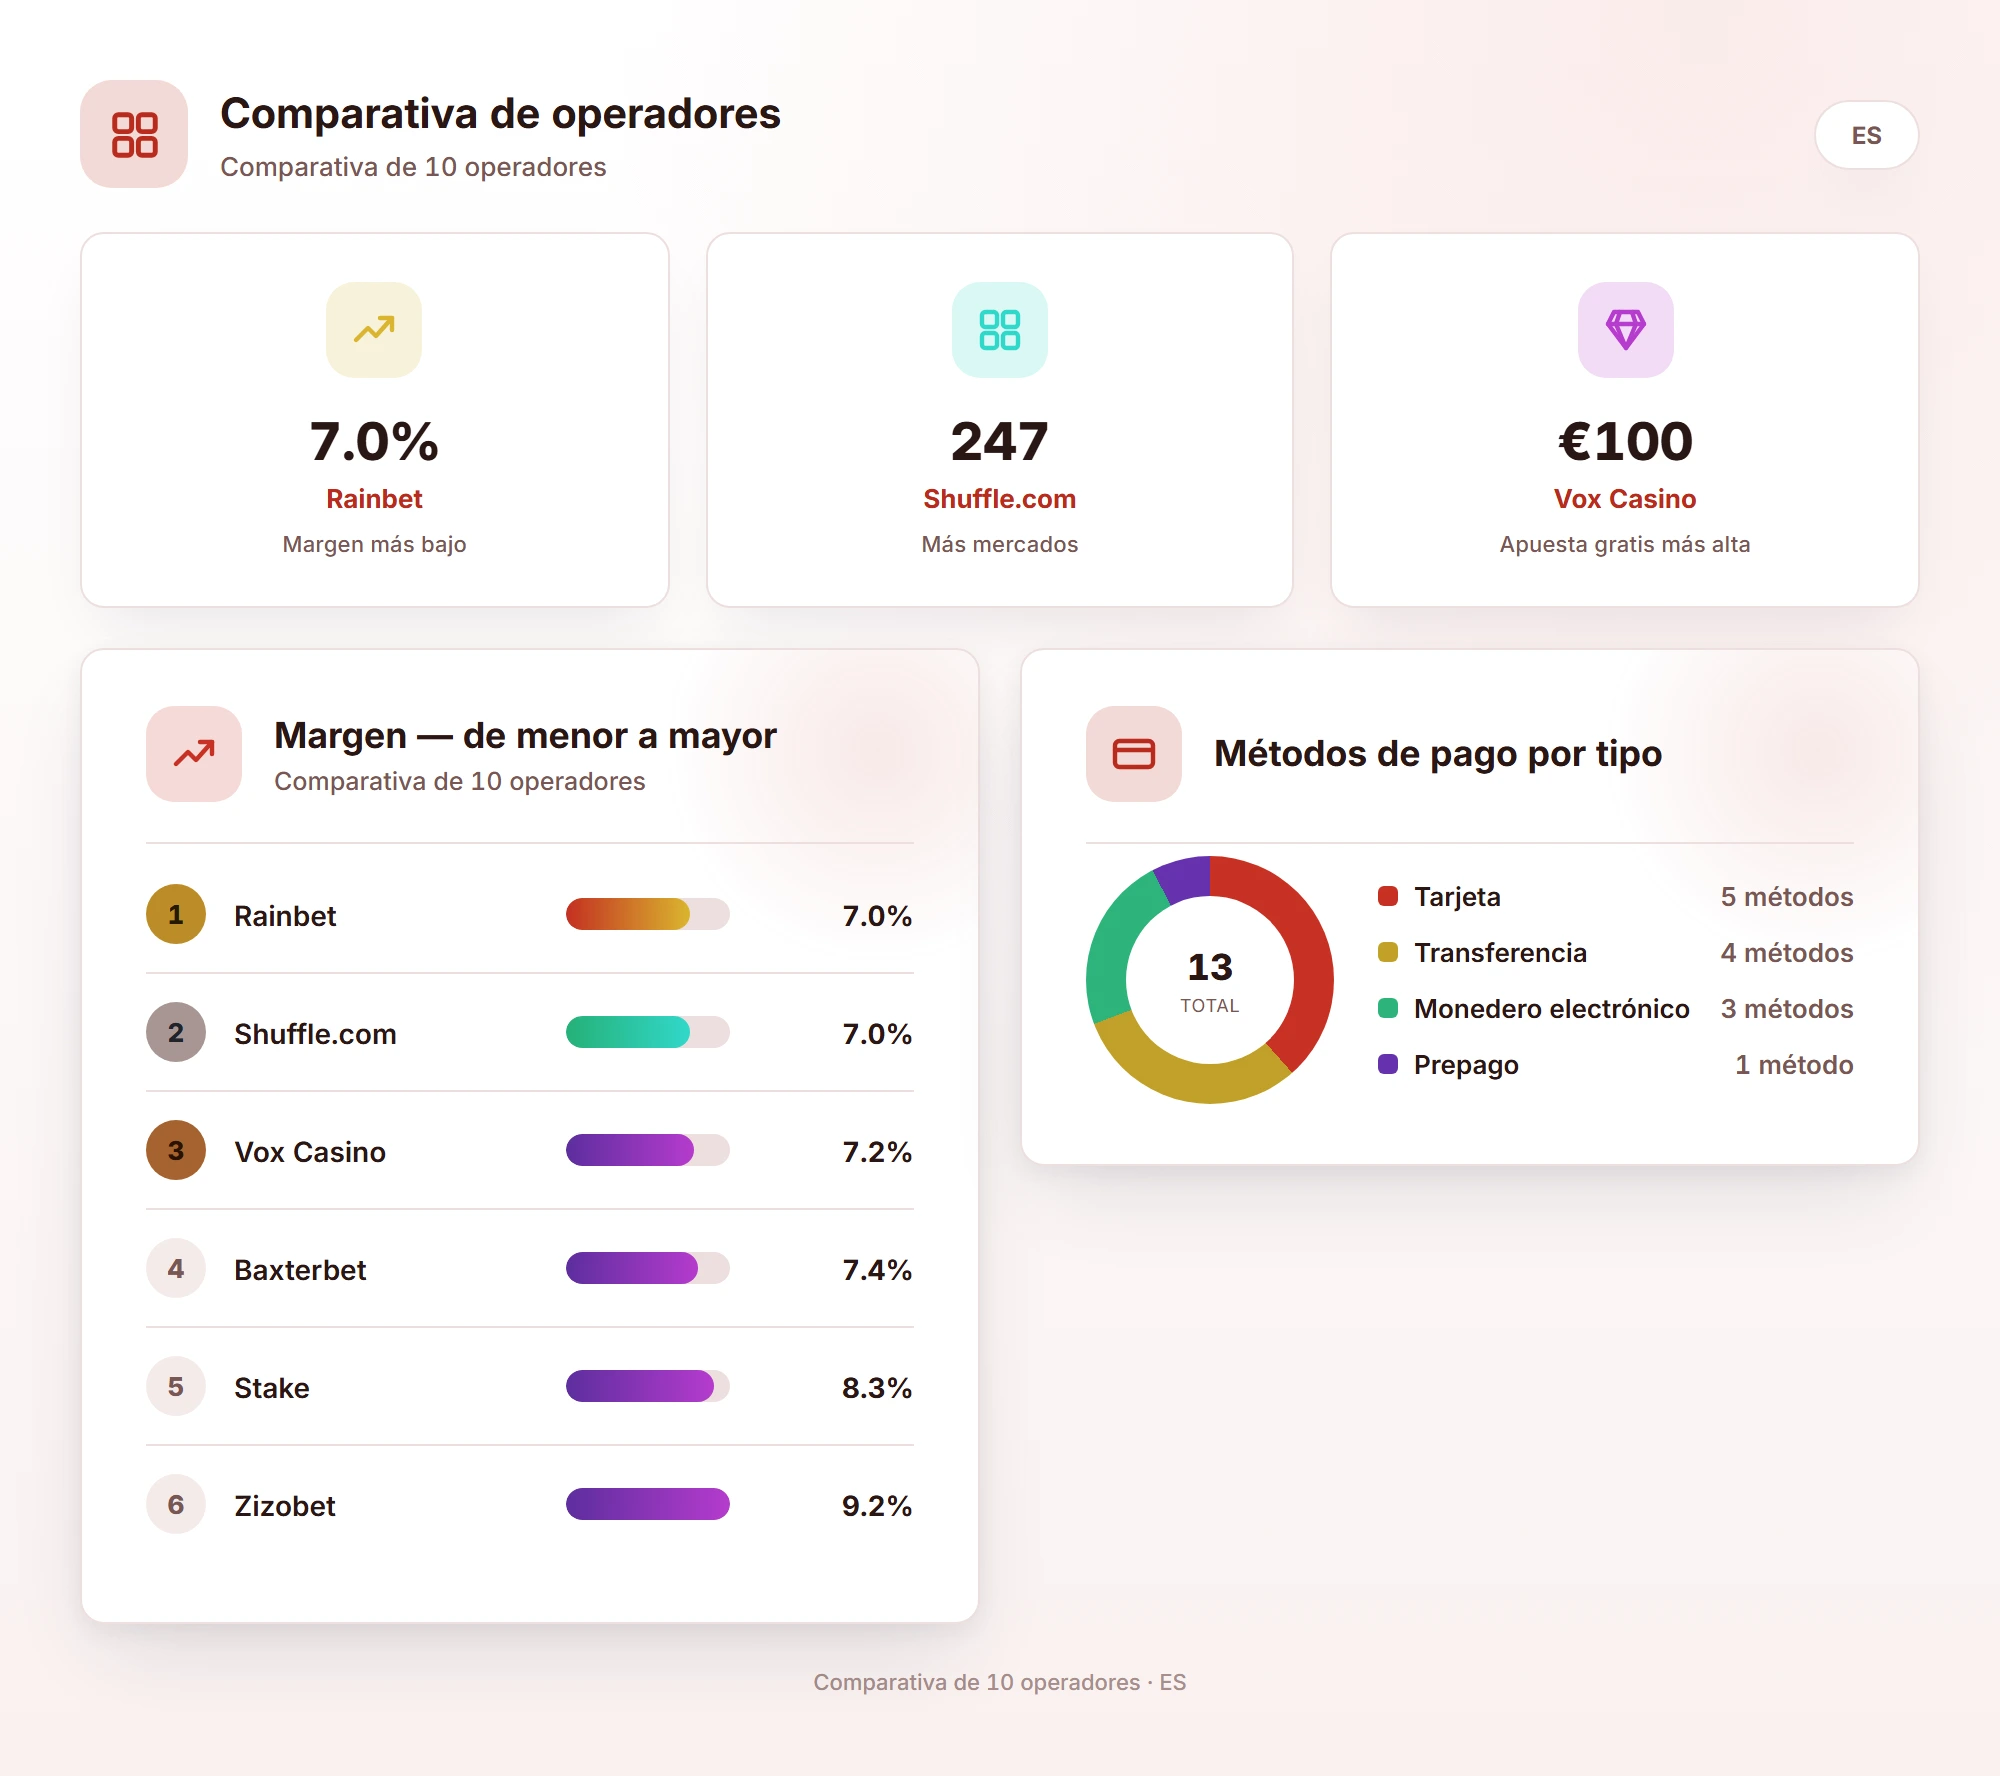Screen dimensions: 2000x1776
Task: Click the rank 6 badge for Zizobet
Action: tap(176, 1504)
